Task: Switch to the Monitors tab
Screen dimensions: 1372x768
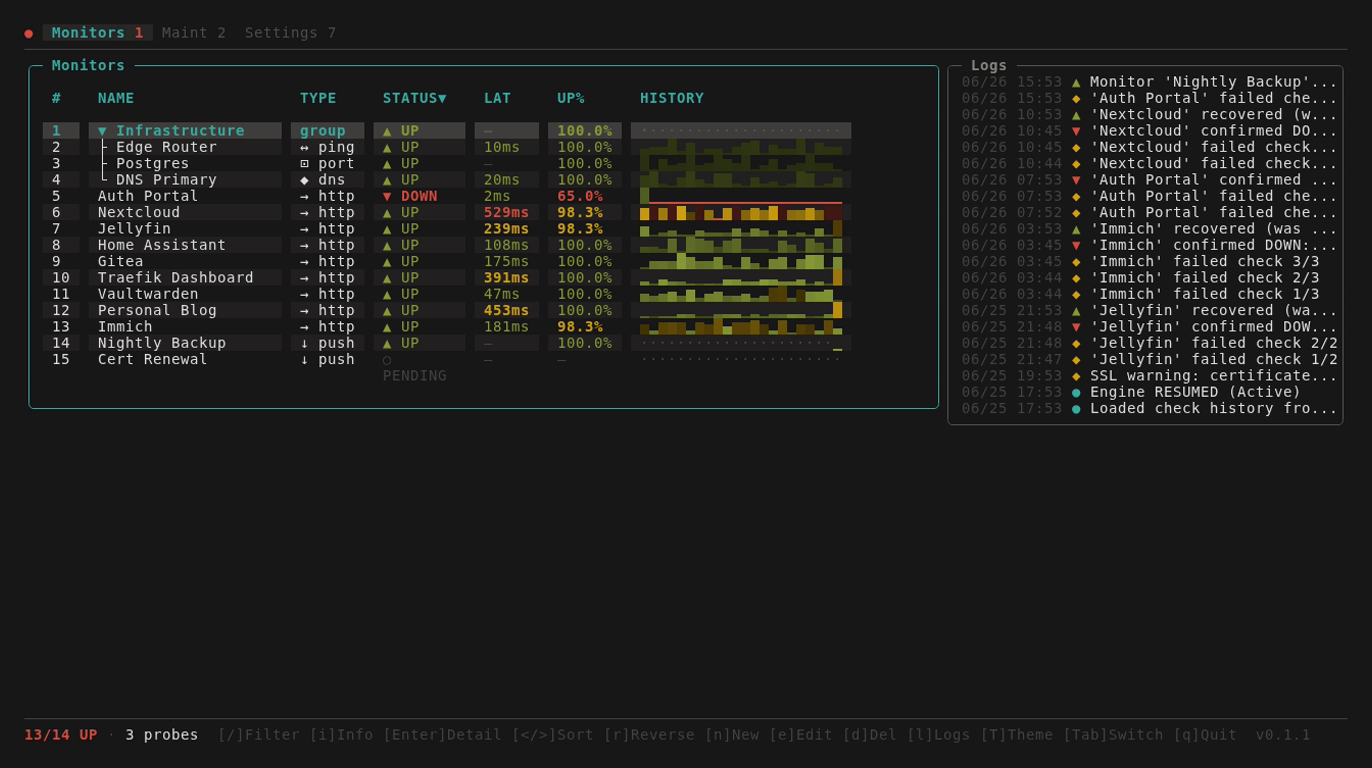Action: 97,33
